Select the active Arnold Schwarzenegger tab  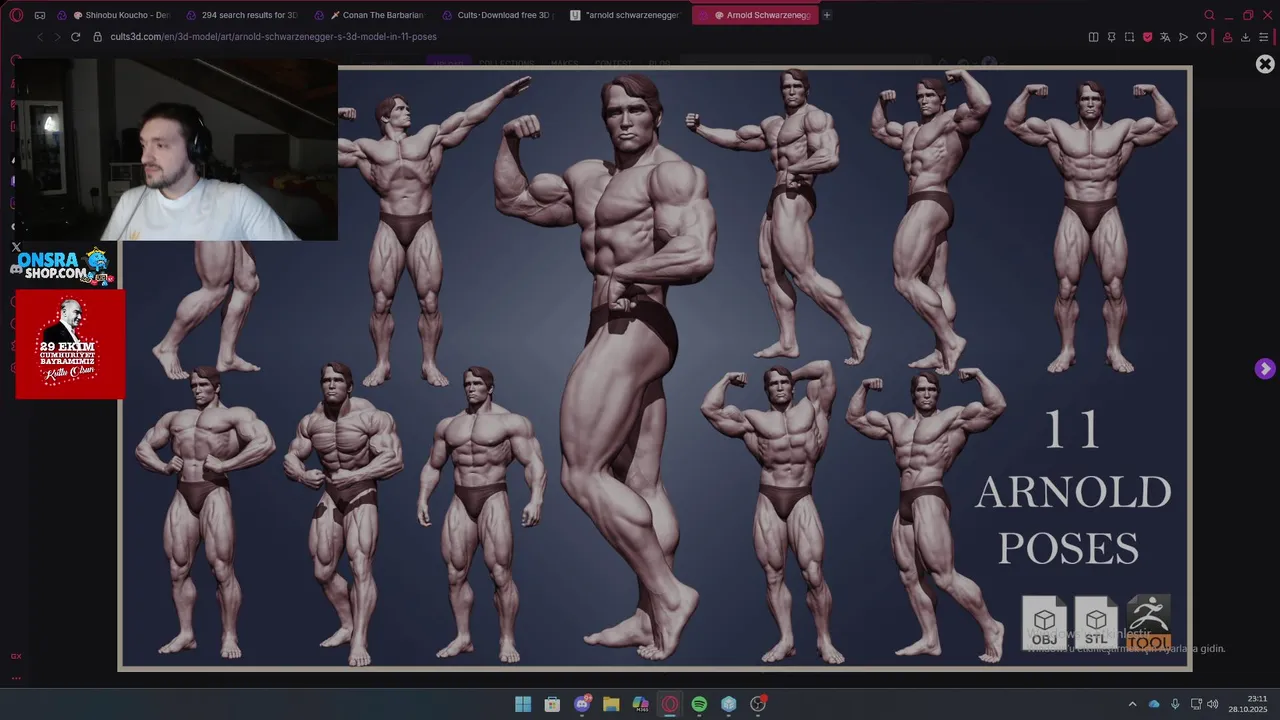click(755, 15)
